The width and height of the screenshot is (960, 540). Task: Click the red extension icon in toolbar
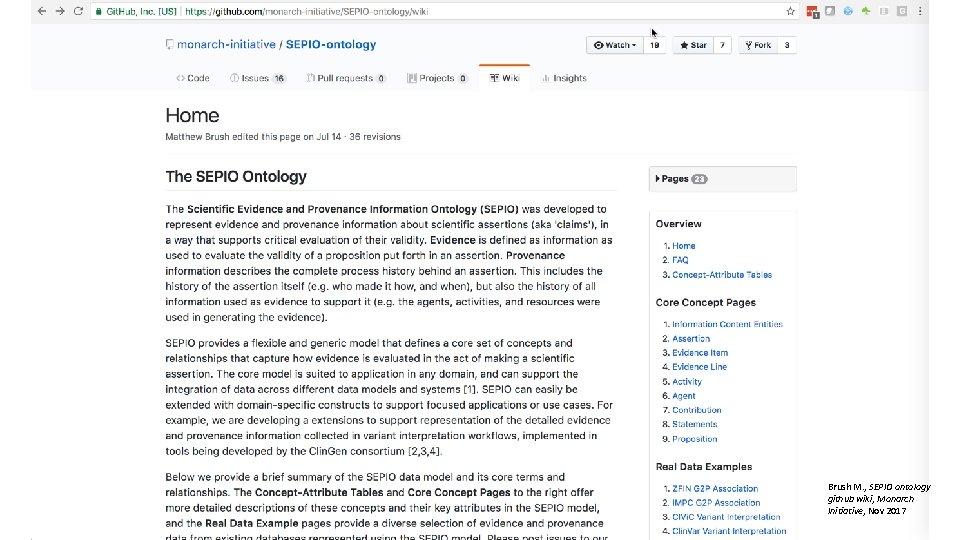[x=812, y=12]
